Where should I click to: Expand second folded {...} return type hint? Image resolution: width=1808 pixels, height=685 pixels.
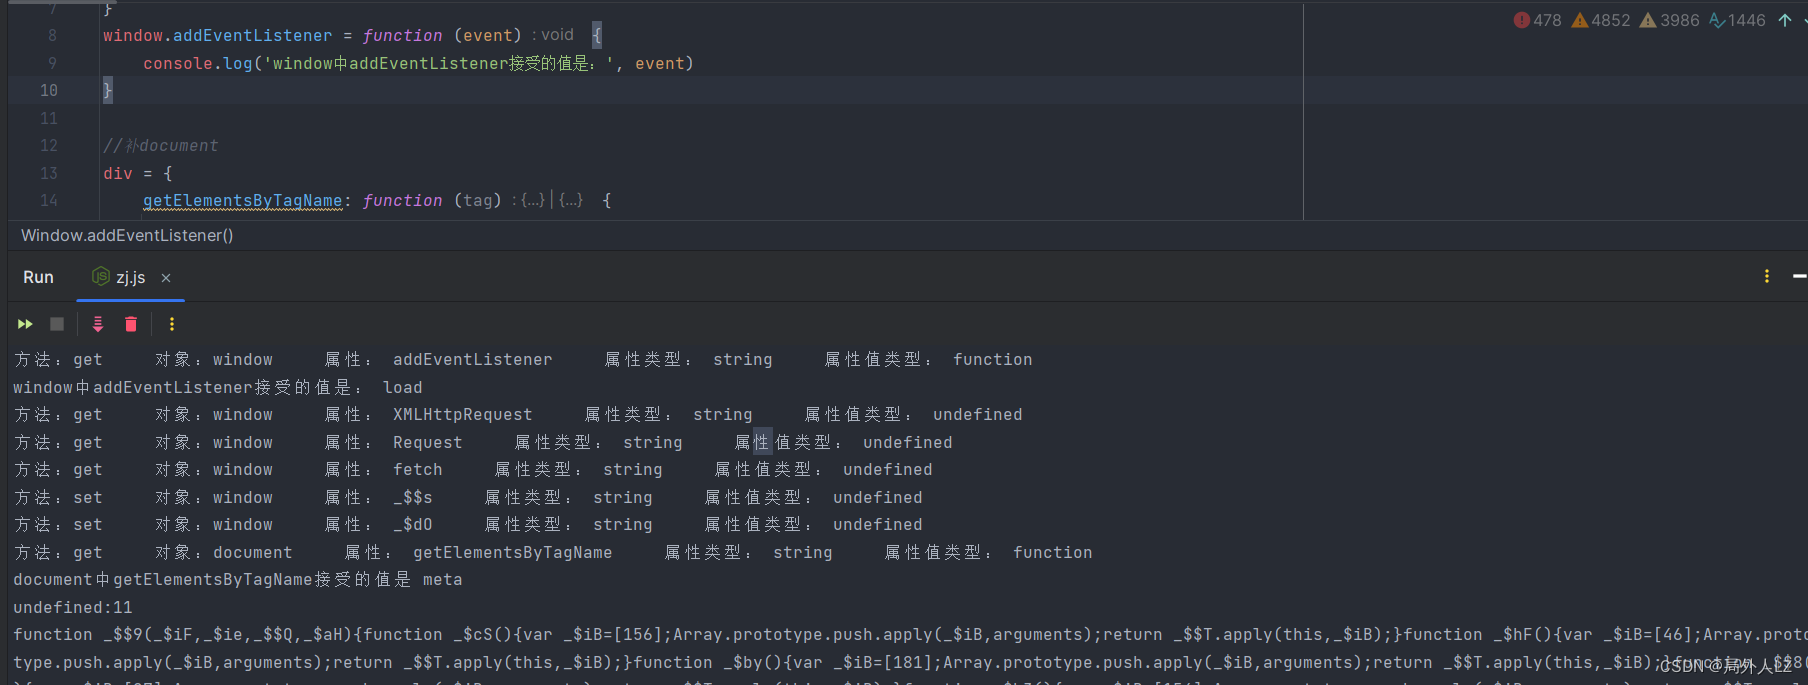tap(570, 200)
